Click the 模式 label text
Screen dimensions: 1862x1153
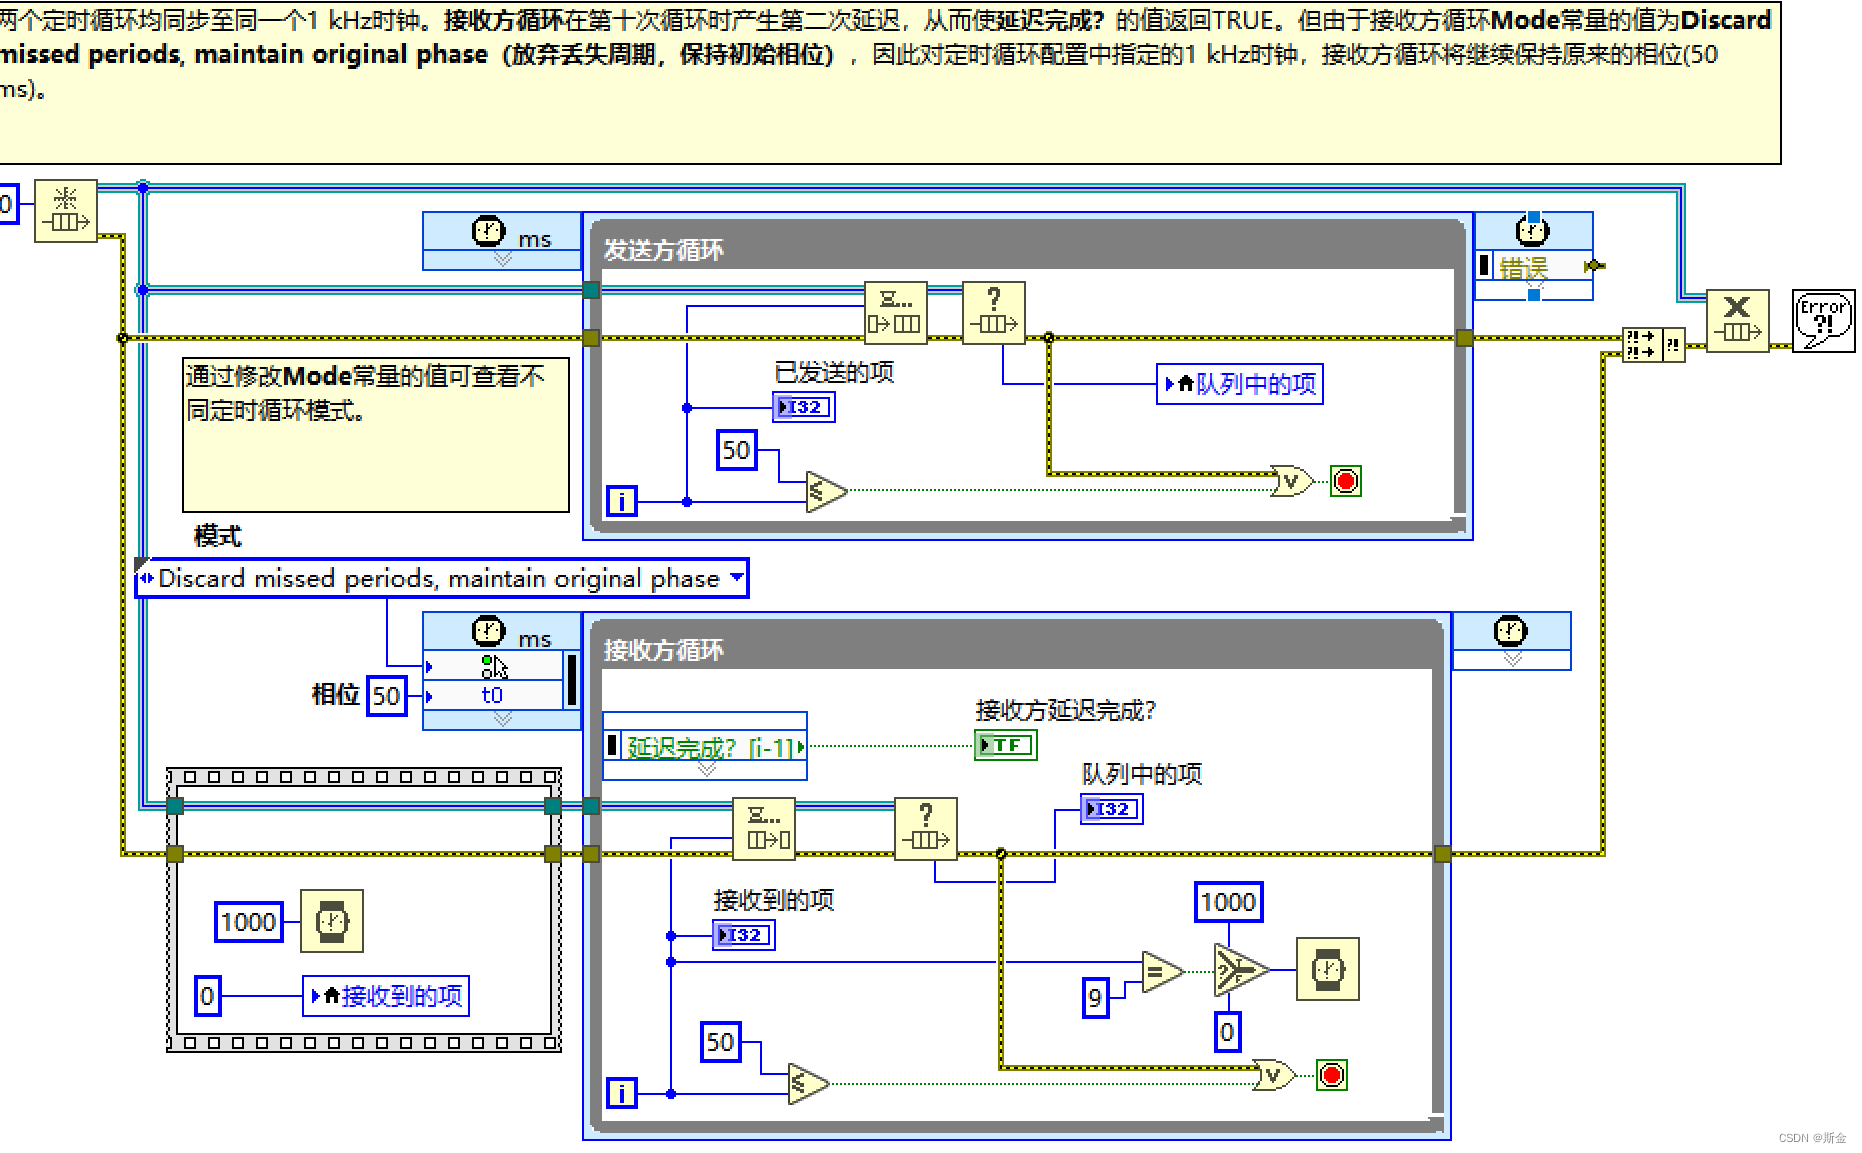[x=218, y=536]
